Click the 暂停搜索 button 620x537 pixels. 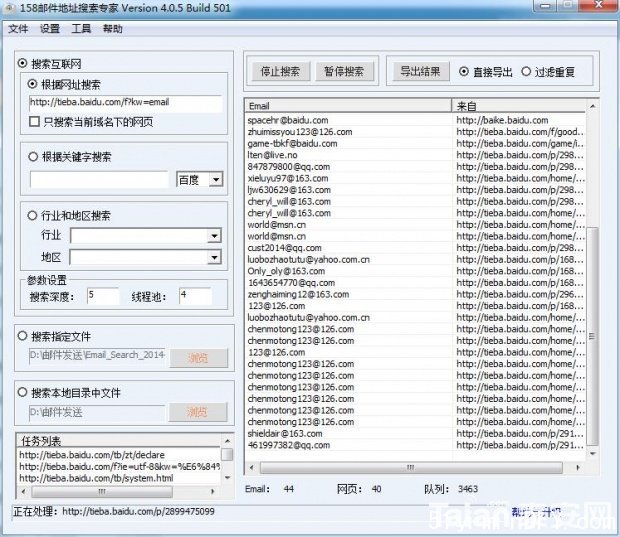(x=344, y=72)
